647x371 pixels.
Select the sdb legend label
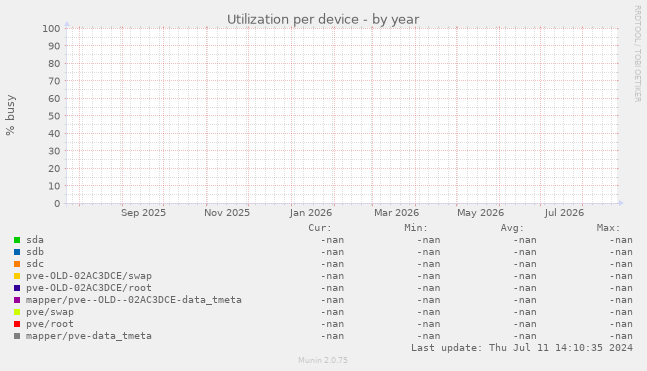pos(35,252)
